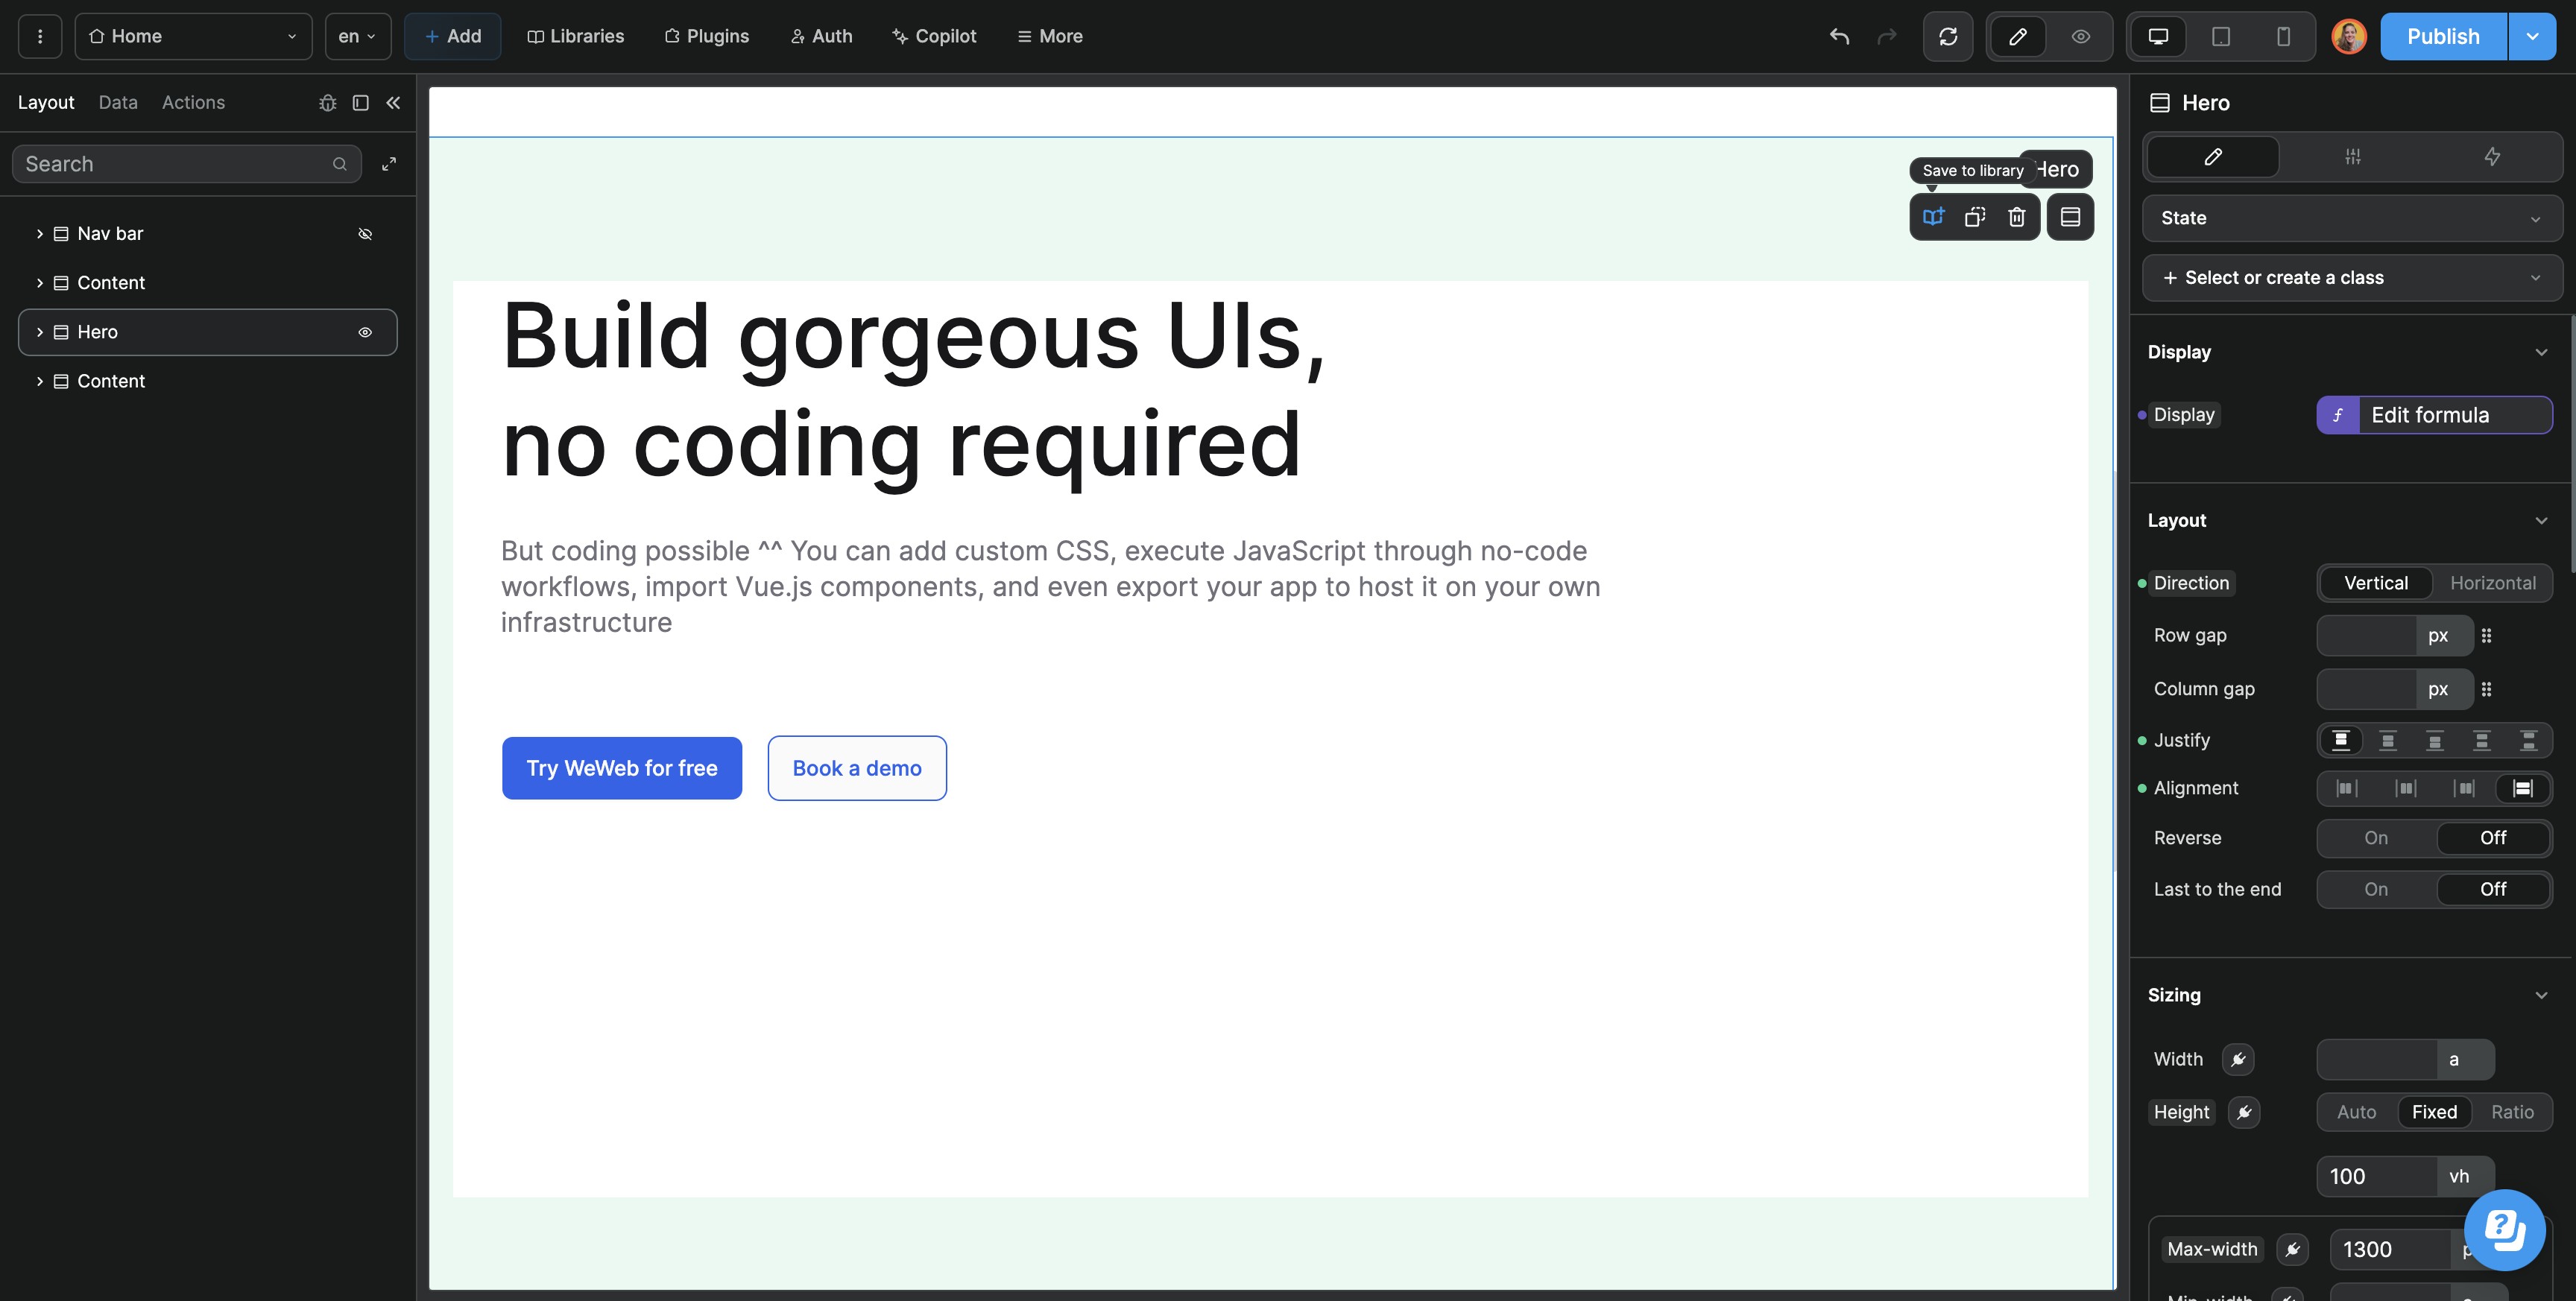Open the debug bug icon
This screenshot has height=1301, width=2576.
pos(327,103)
